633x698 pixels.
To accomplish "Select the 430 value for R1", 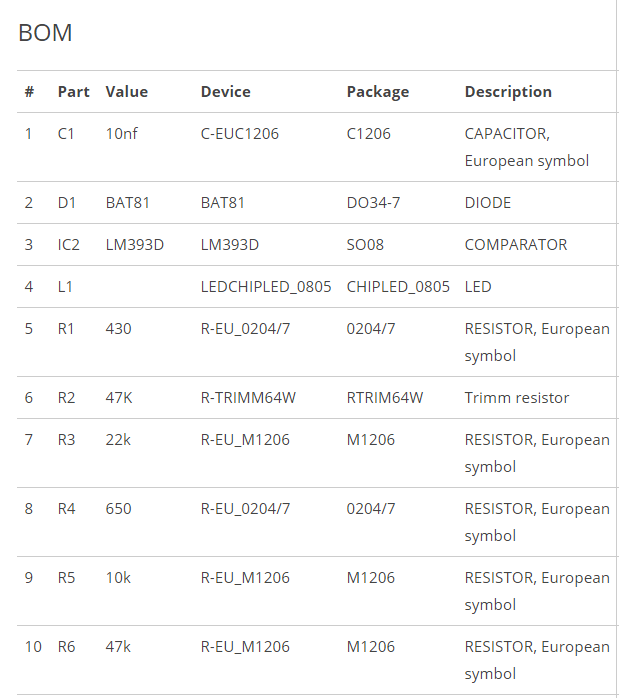I will (118, 329).
